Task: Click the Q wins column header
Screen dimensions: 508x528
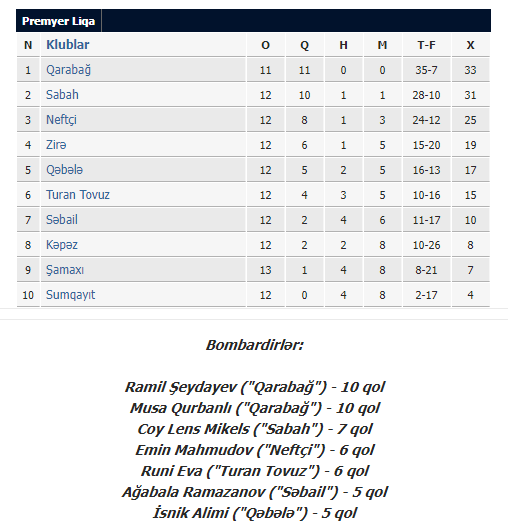Action: coord(304,45)
